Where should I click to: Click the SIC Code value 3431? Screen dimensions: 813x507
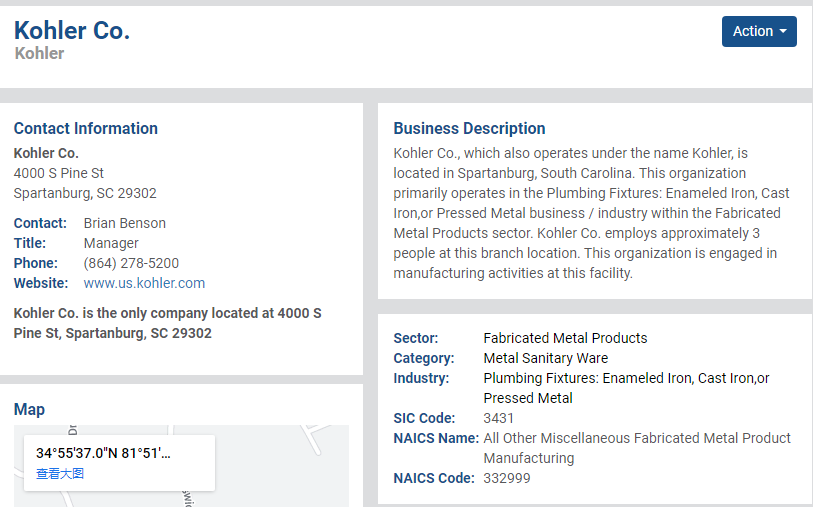coord(498,418)
